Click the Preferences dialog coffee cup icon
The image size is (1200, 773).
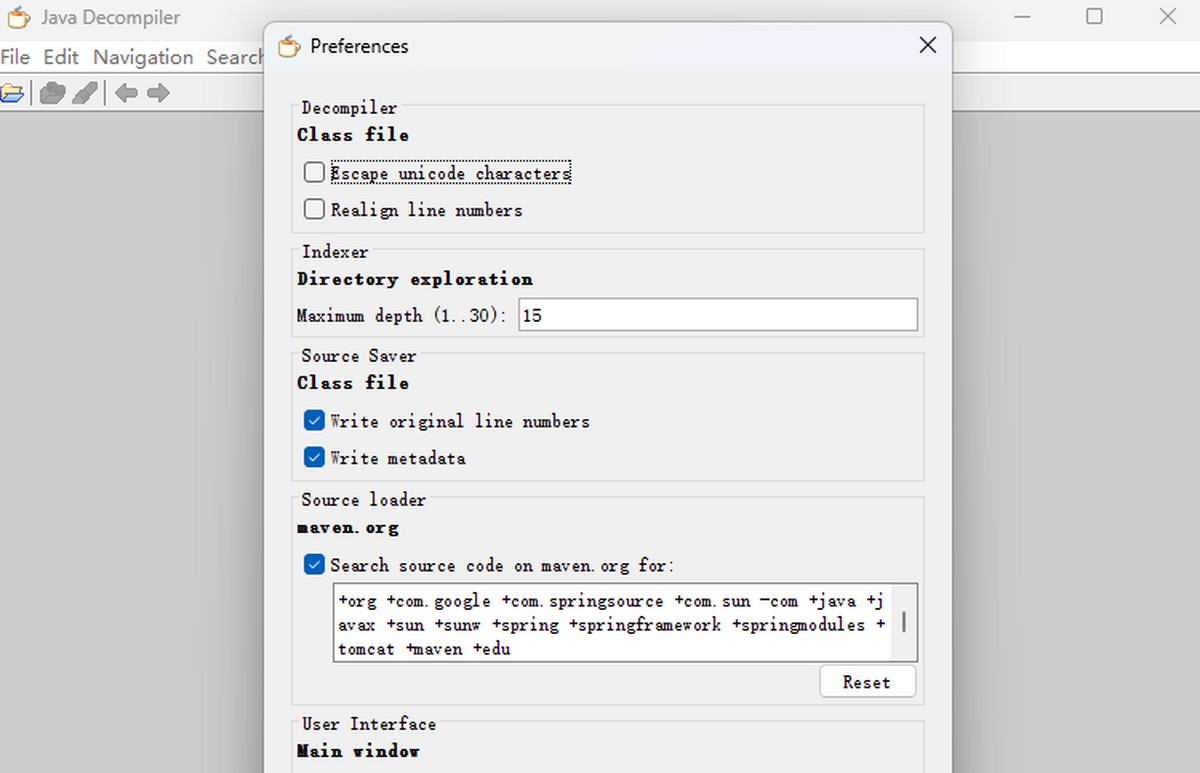[288, 46]
